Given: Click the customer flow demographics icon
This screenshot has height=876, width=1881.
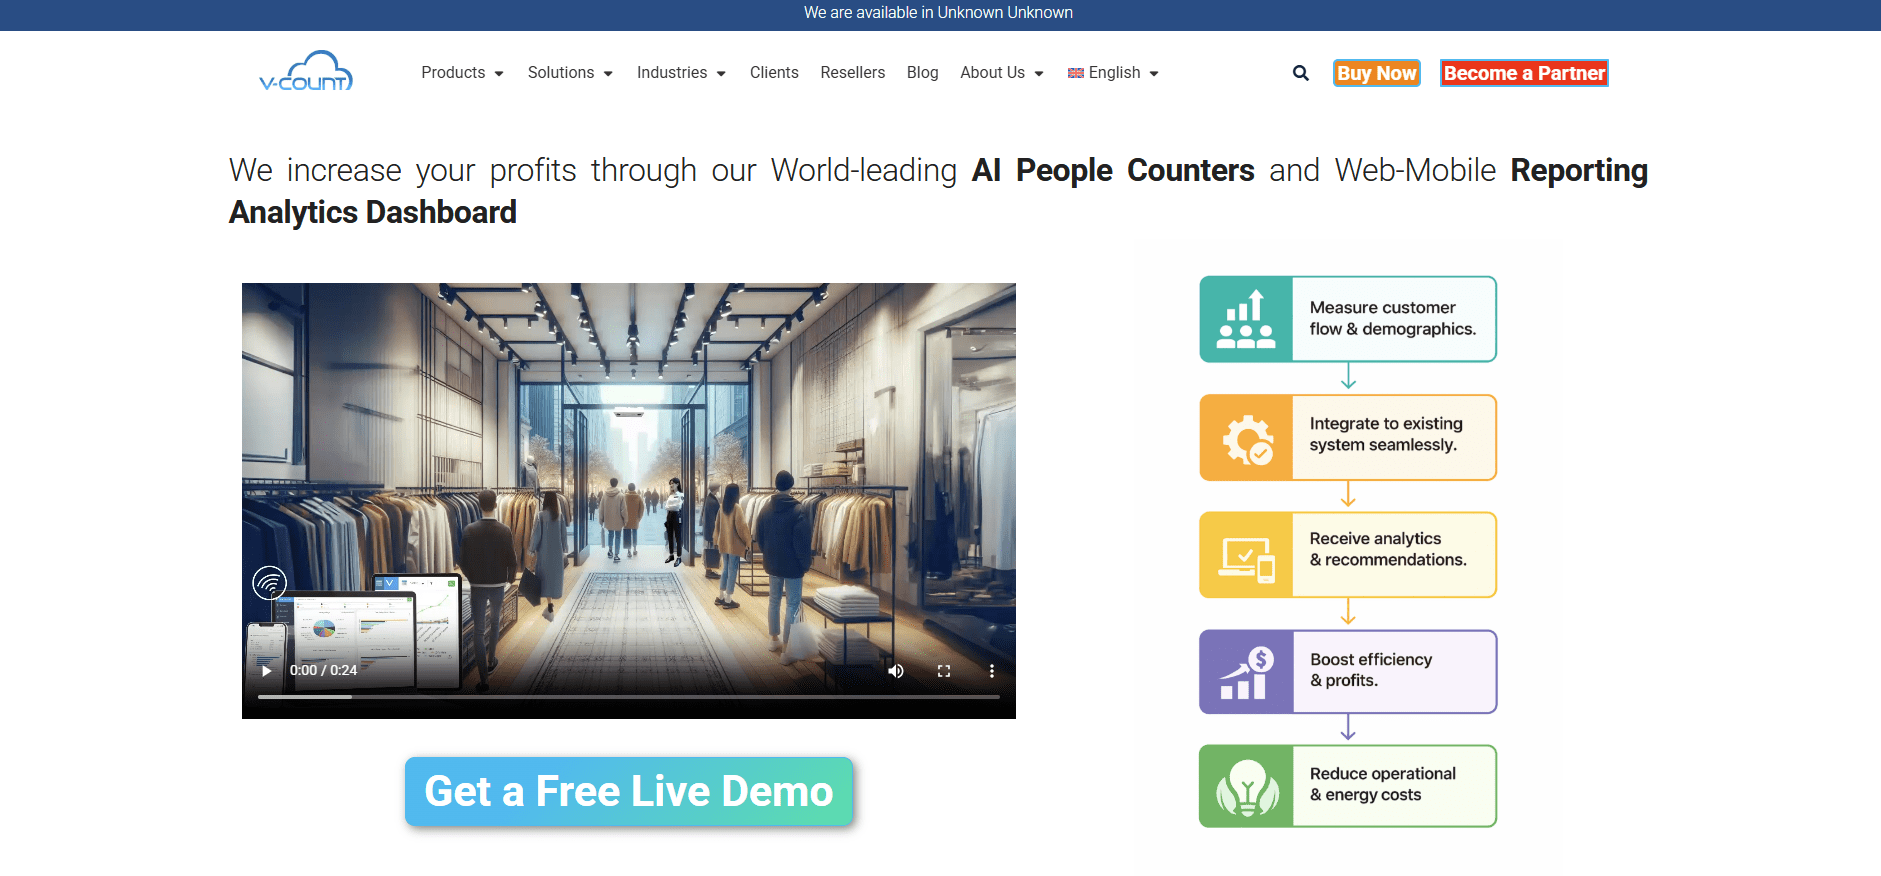Looking at the screenshot, I should [x=1246, y=319].
